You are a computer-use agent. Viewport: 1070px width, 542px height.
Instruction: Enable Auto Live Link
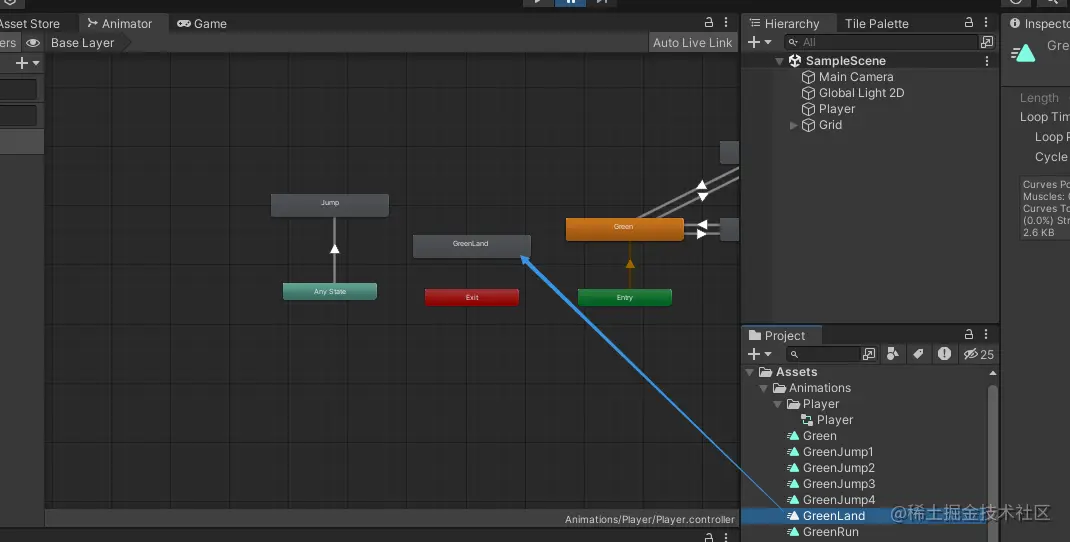point(692,42)
